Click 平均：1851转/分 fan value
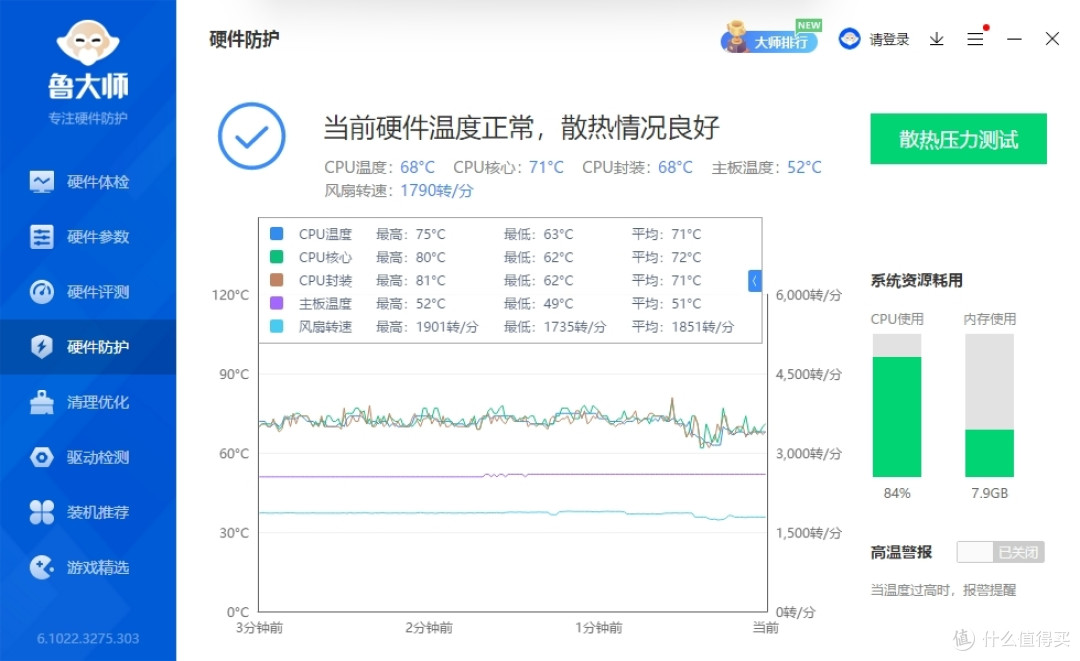This screenshot has width=1080, height=661. 683,326
